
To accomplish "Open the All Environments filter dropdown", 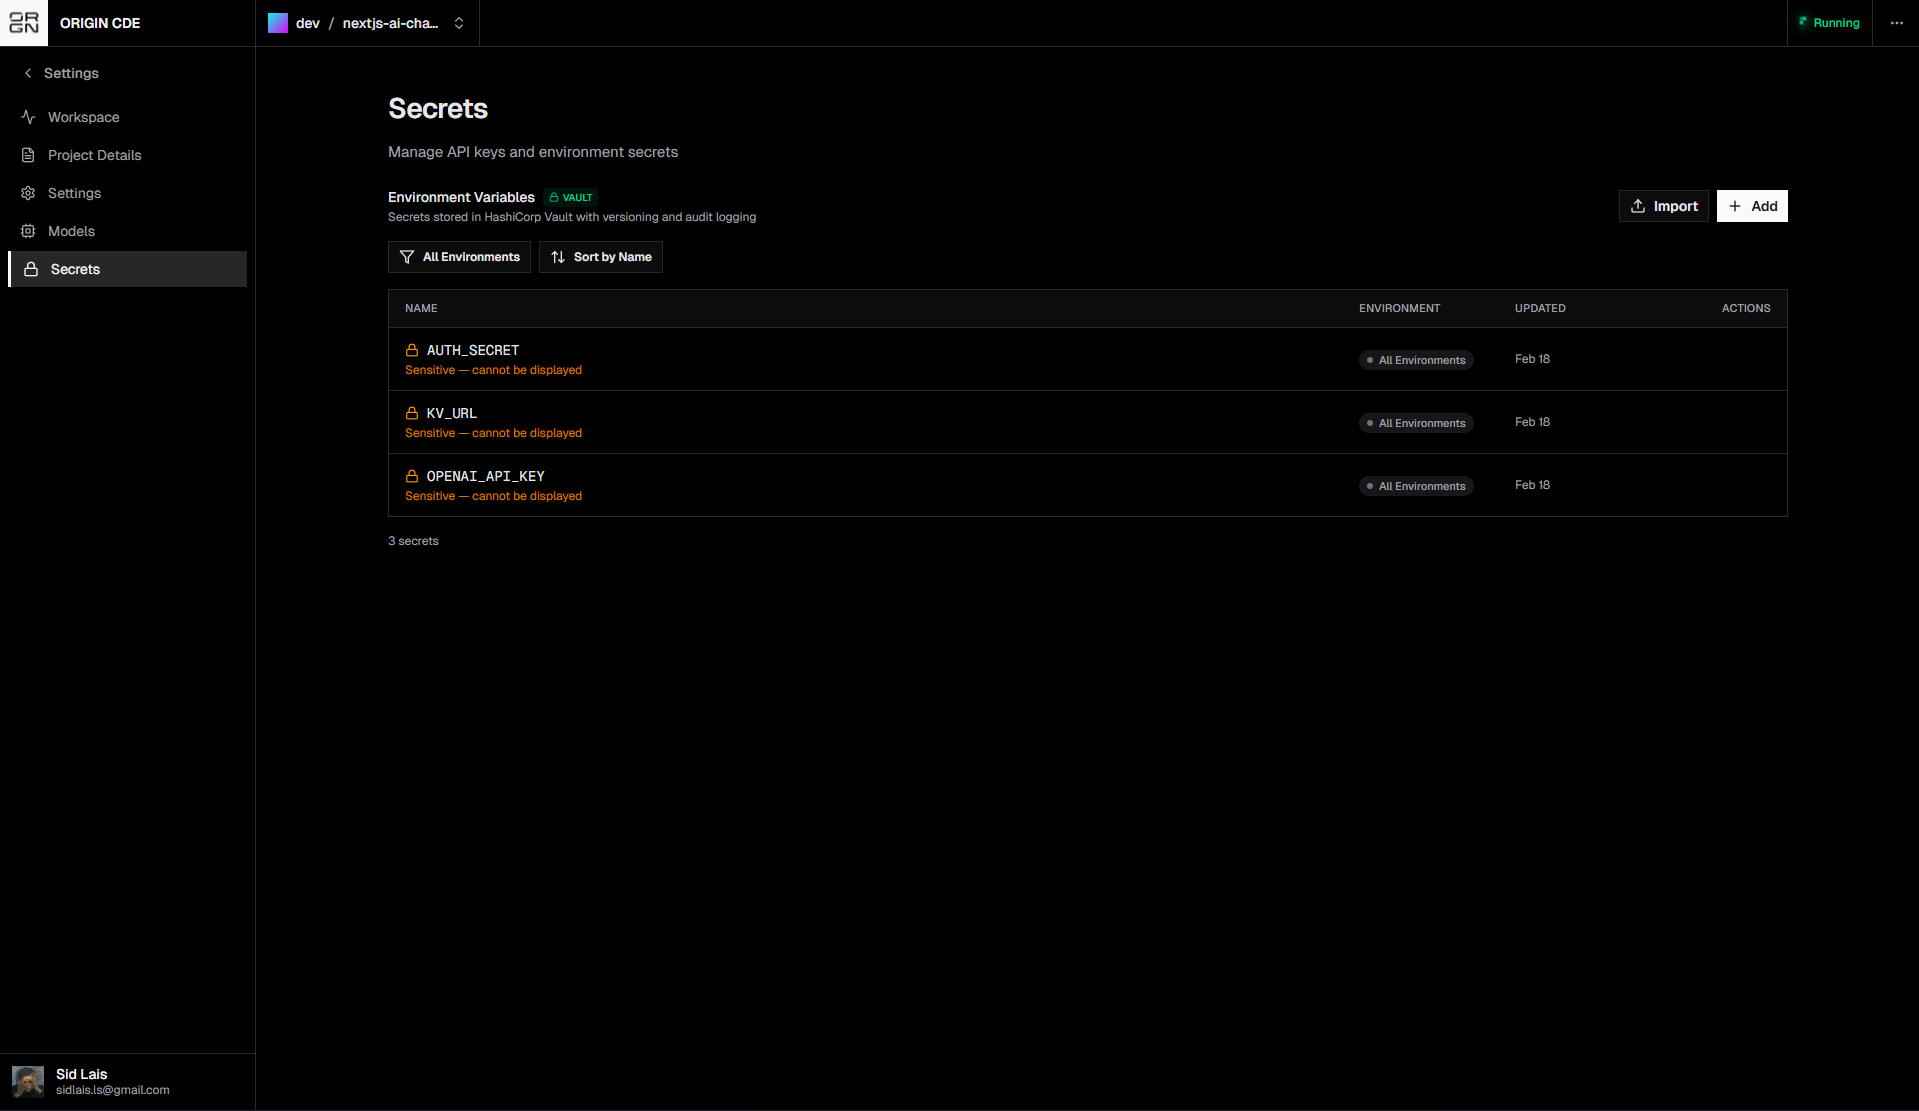I will tap(459, 257).
